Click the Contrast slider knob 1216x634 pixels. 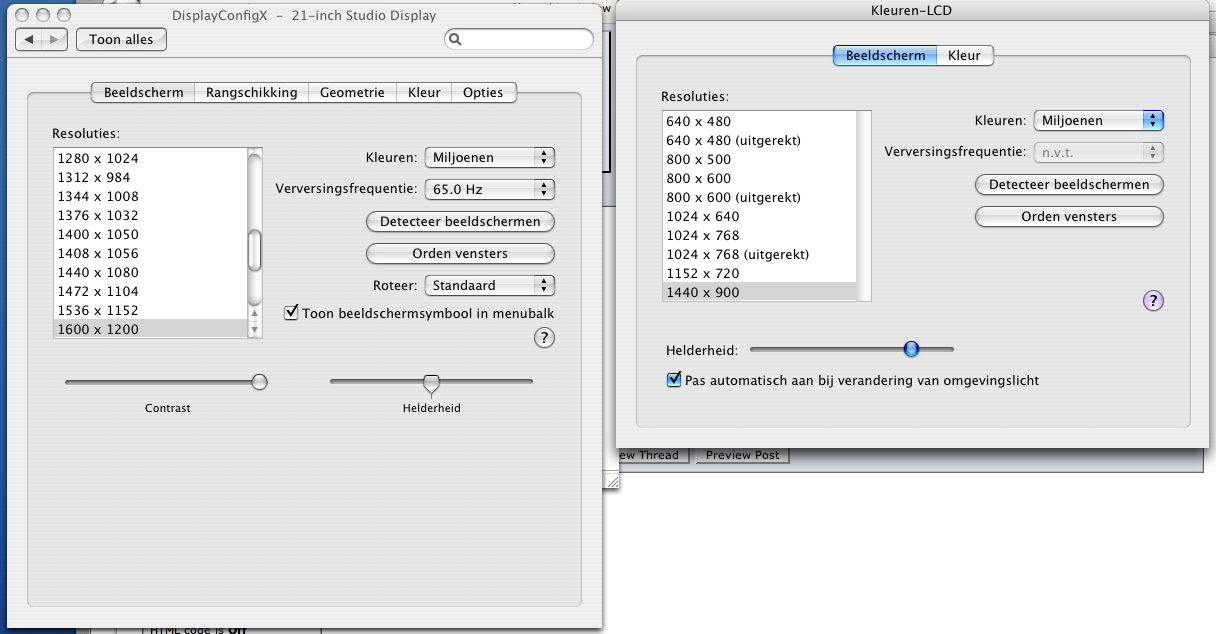tap(260, 381)
